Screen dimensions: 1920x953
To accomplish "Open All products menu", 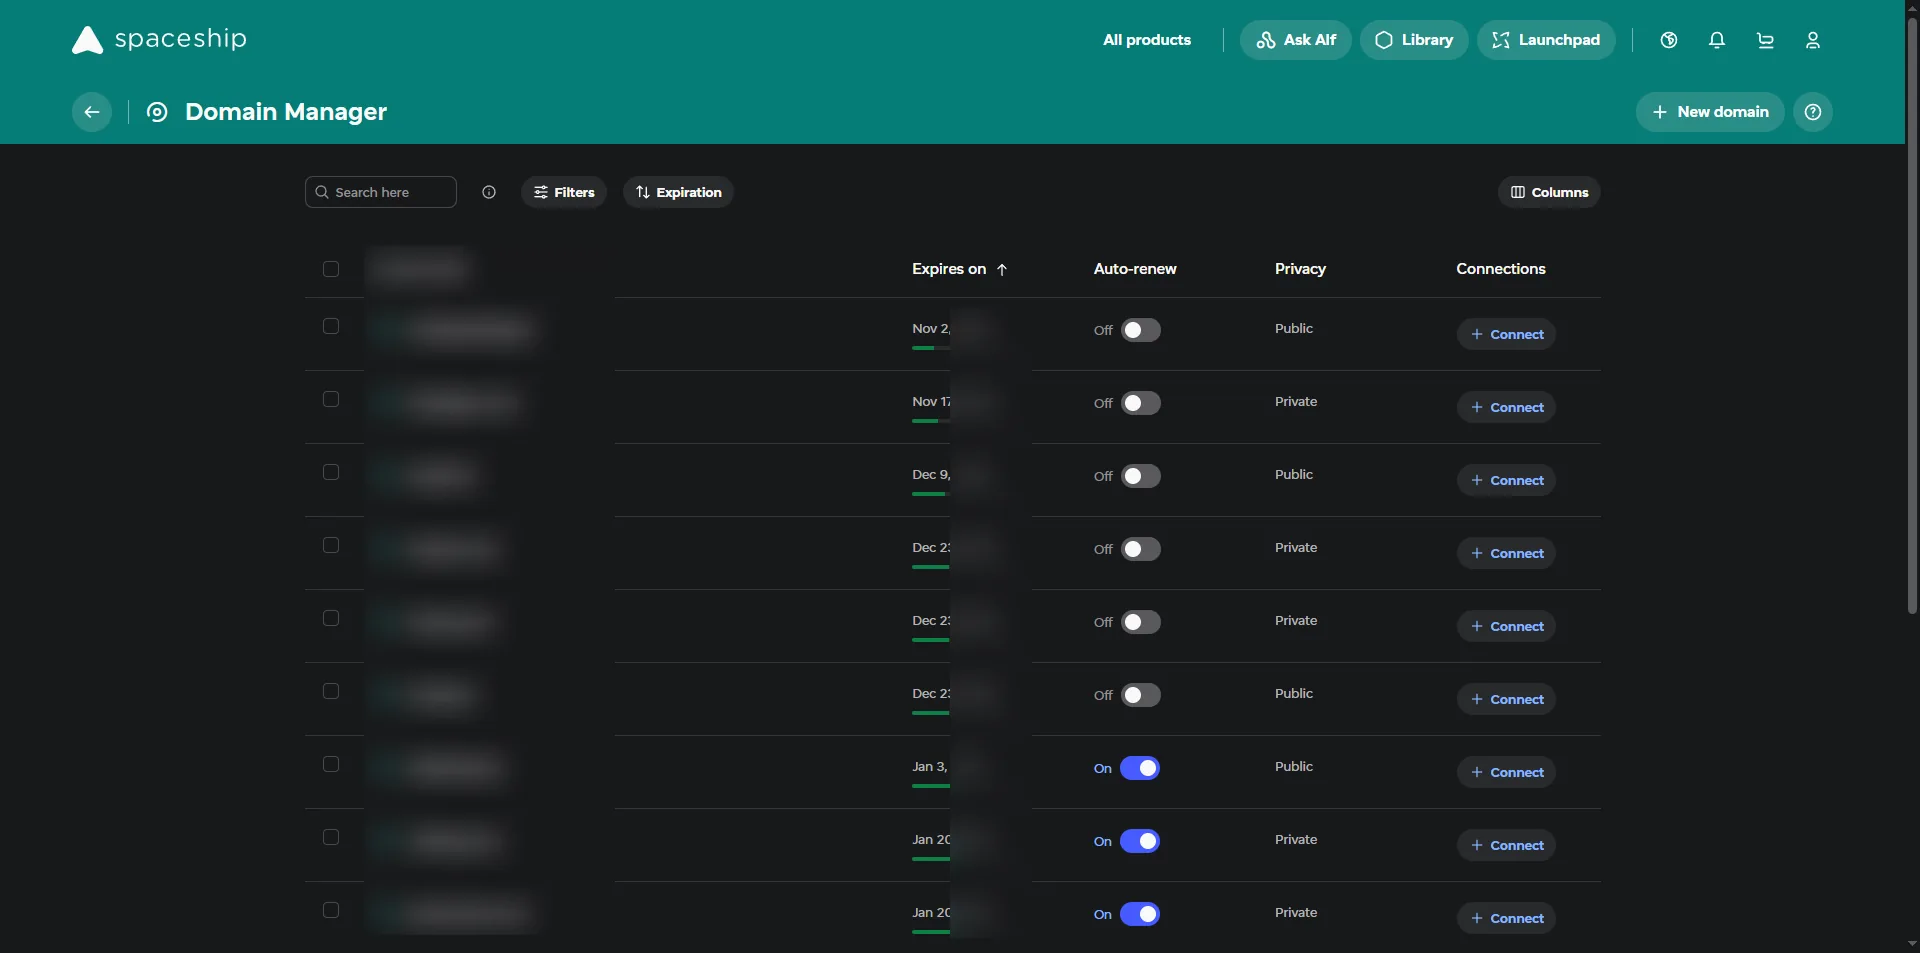I will click(x=1147, y=40).
